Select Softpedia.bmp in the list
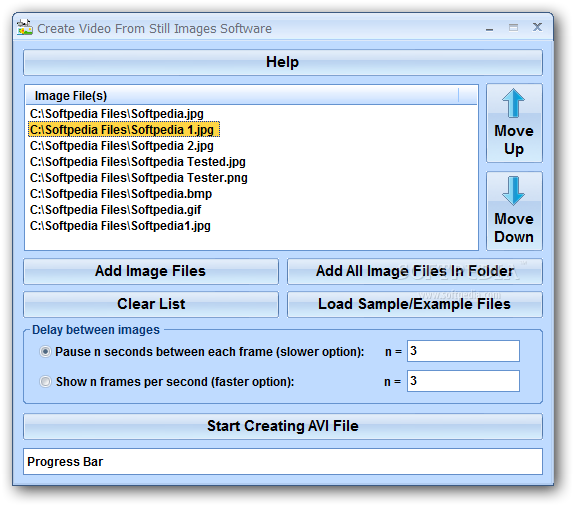Viewport: 574px width, 506px height. (x=121, y=194)
